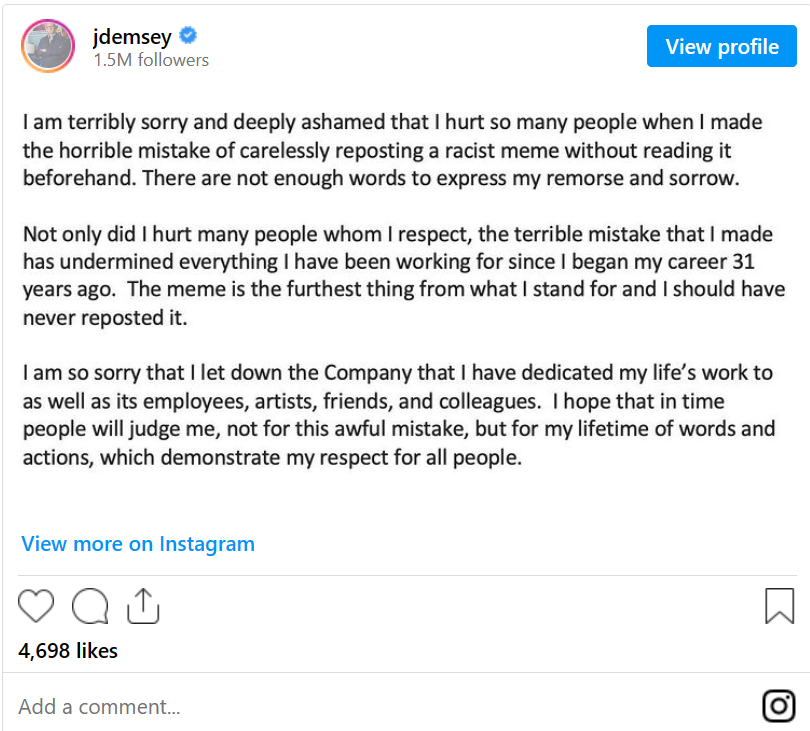Click the paragraph starting 'Not only did I hurt'

(x=404, y=276)
